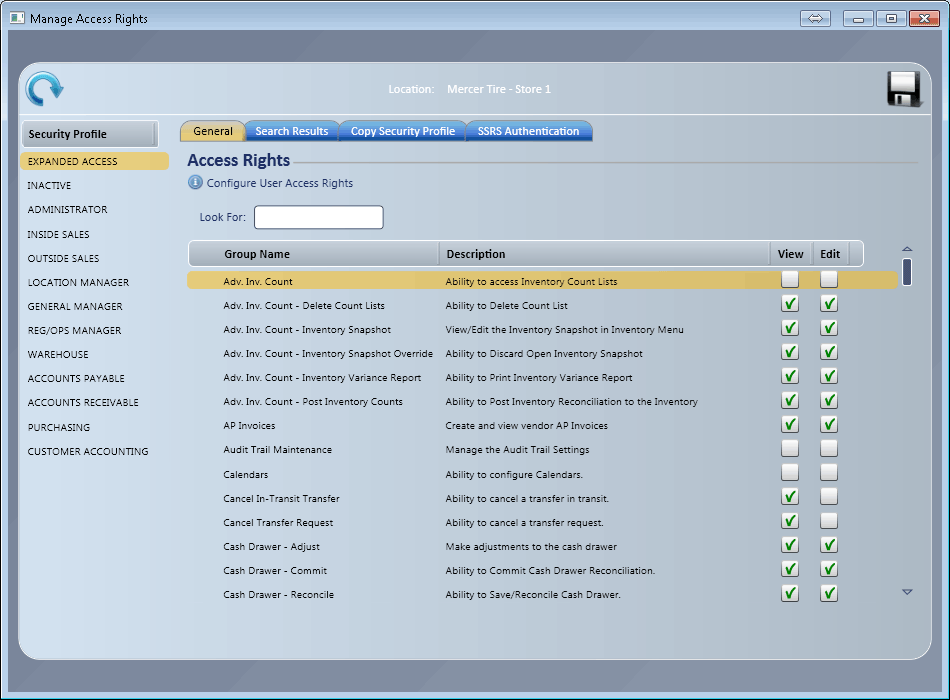This screenshot has width=950, height=700.
Task: Select the ACCOUNTS PAYABLE profile
Action: [76, 379]
